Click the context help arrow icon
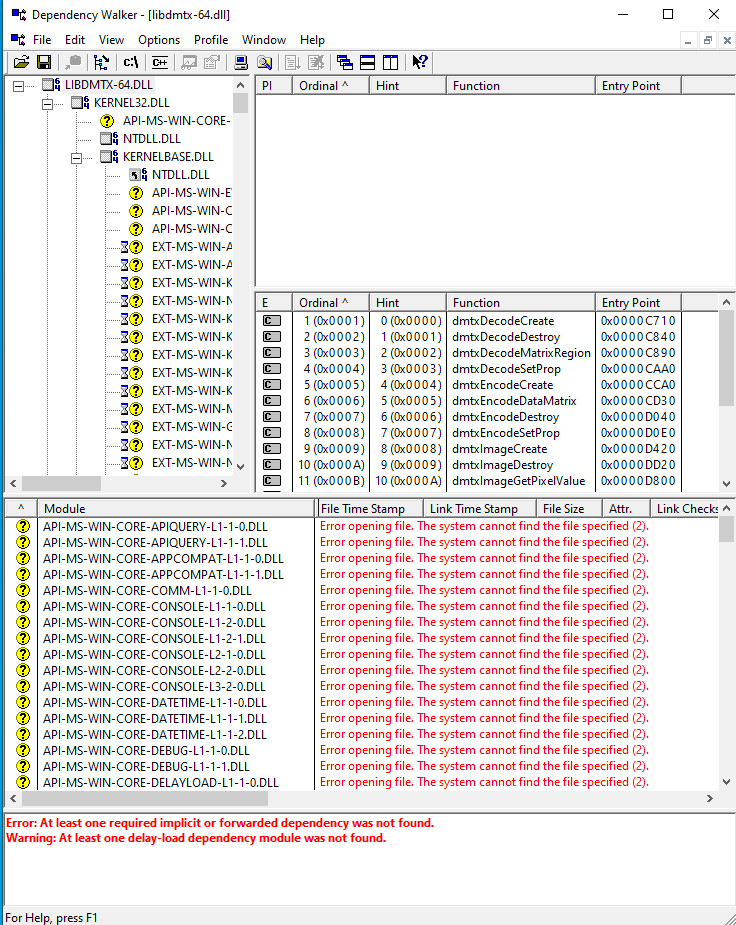The height and width of the screenshot is (925, 736). [420, 62]
